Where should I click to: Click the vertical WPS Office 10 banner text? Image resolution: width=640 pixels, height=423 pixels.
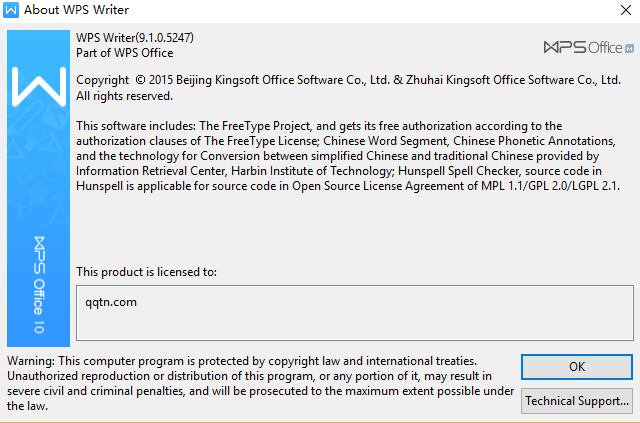39,285
